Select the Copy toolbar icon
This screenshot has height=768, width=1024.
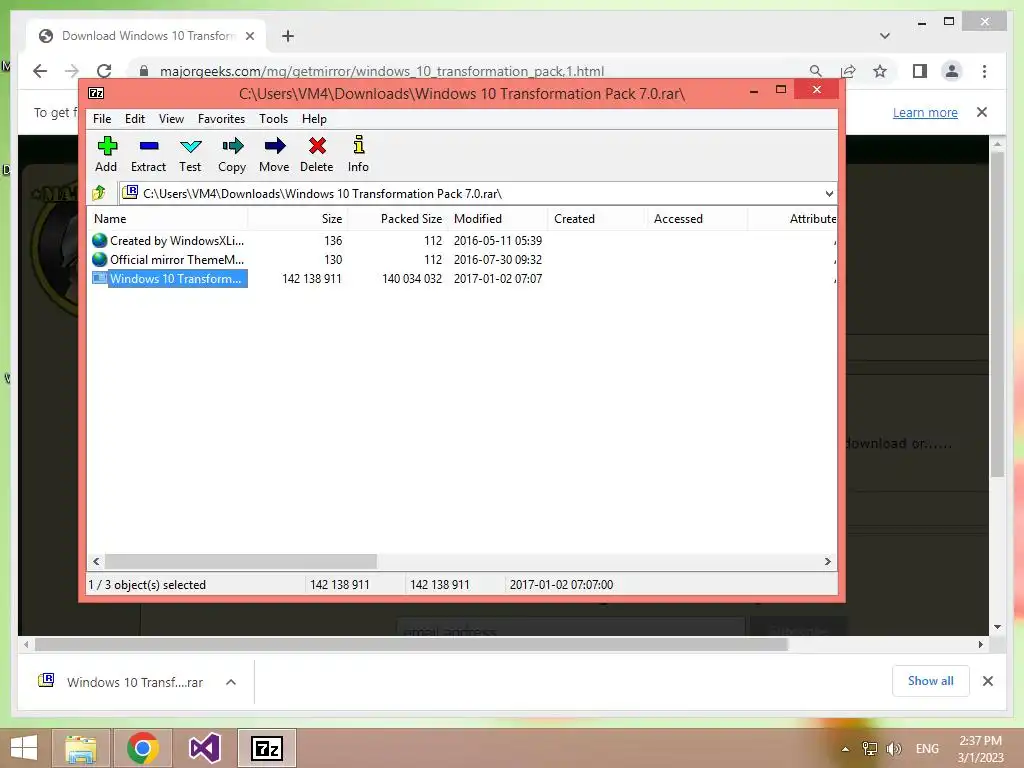click(x=232, y=146)
